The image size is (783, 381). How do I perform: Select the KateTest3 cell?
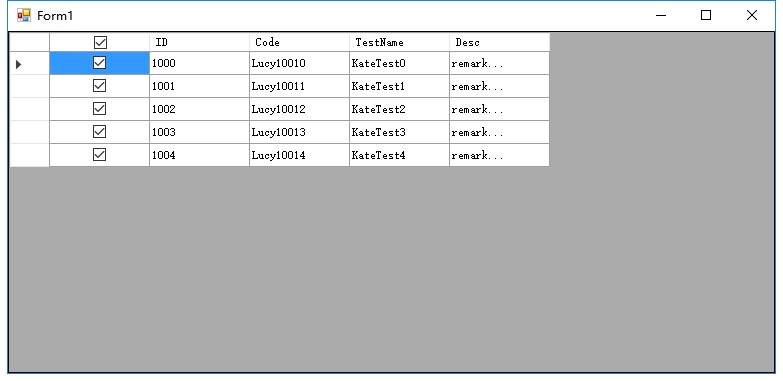click(x=399, y=132)
